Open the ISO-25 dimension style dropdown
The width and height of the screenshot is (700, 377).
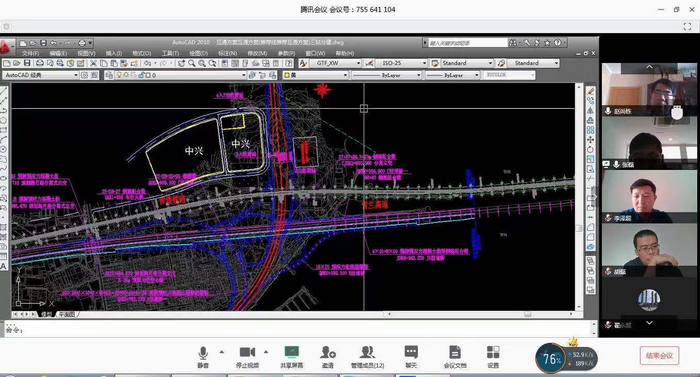[x=401, y=63]
